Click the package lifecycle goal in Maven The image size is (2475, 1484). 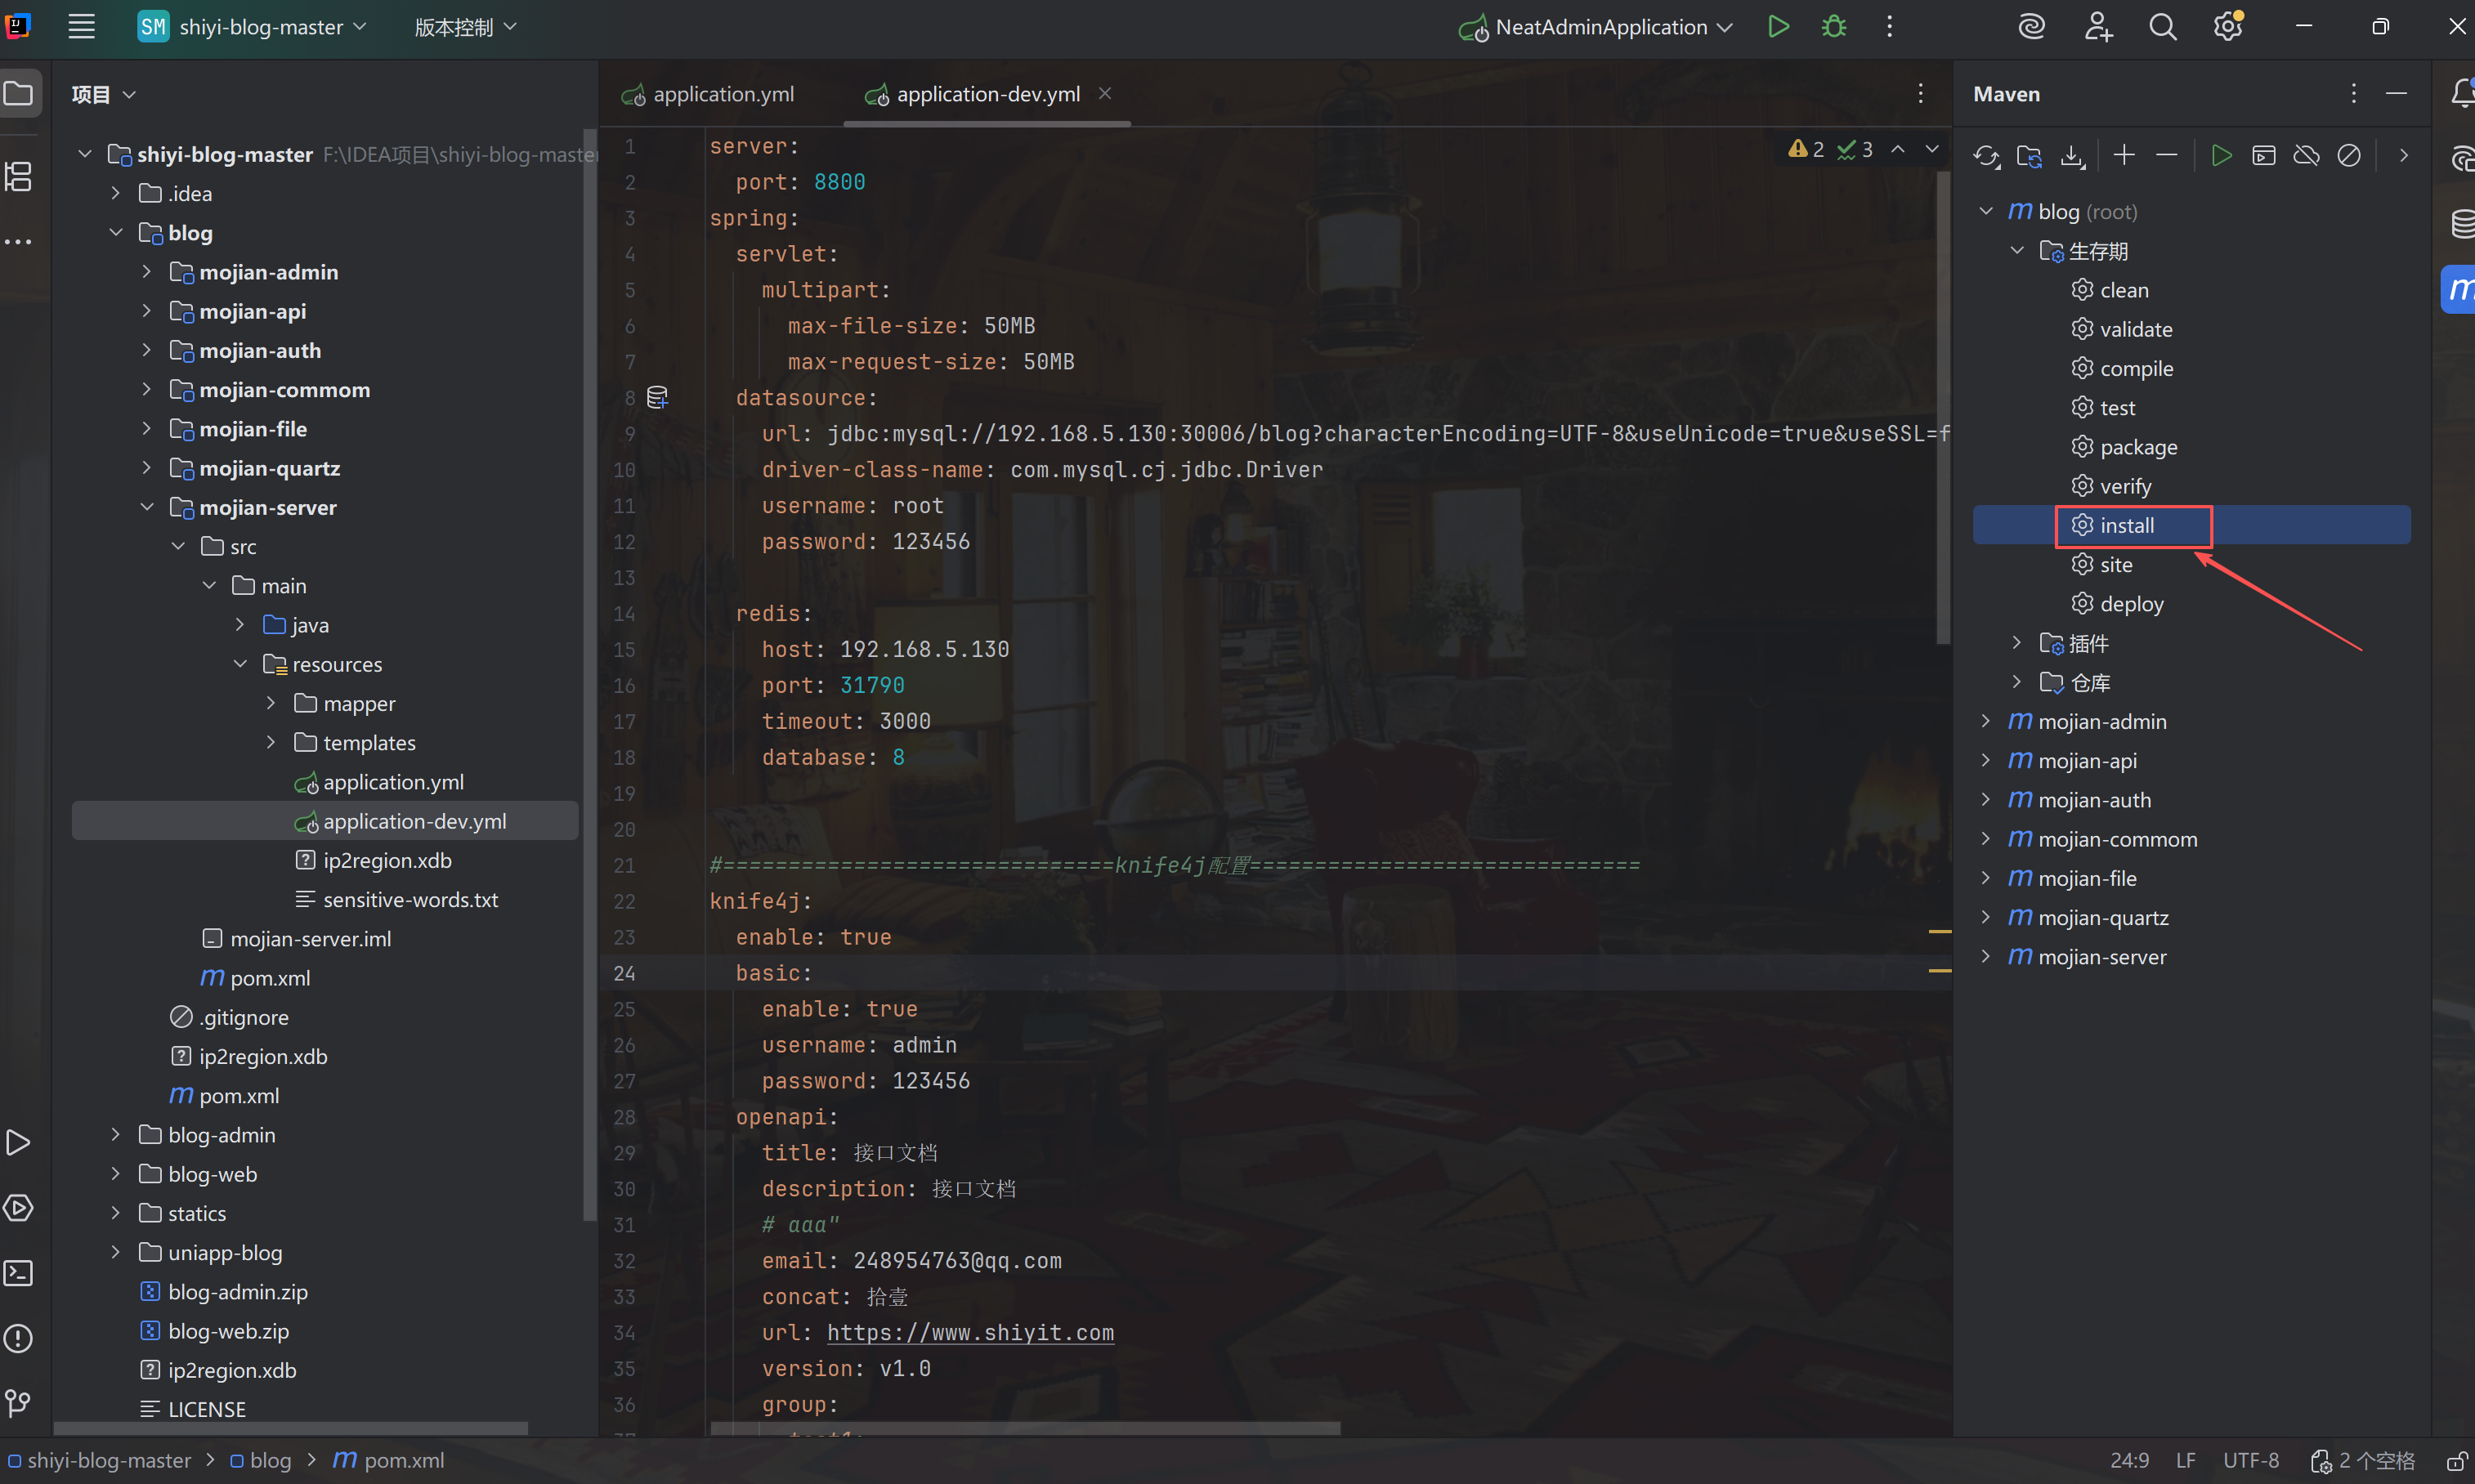tap(2138, 447)
